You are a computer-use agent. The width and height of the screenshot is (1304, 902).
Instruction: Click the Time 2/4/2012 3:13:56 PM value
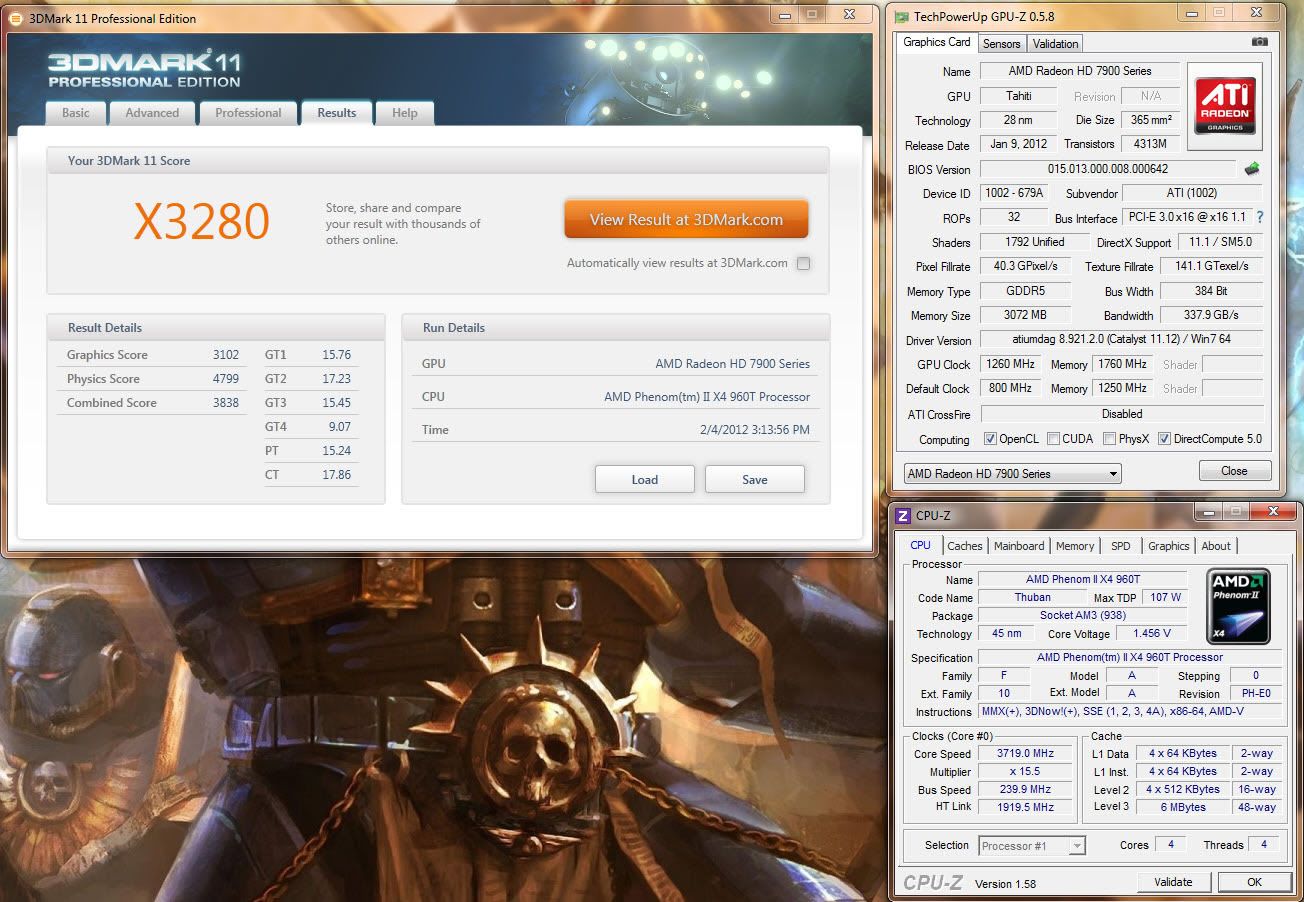coord(753,430)
